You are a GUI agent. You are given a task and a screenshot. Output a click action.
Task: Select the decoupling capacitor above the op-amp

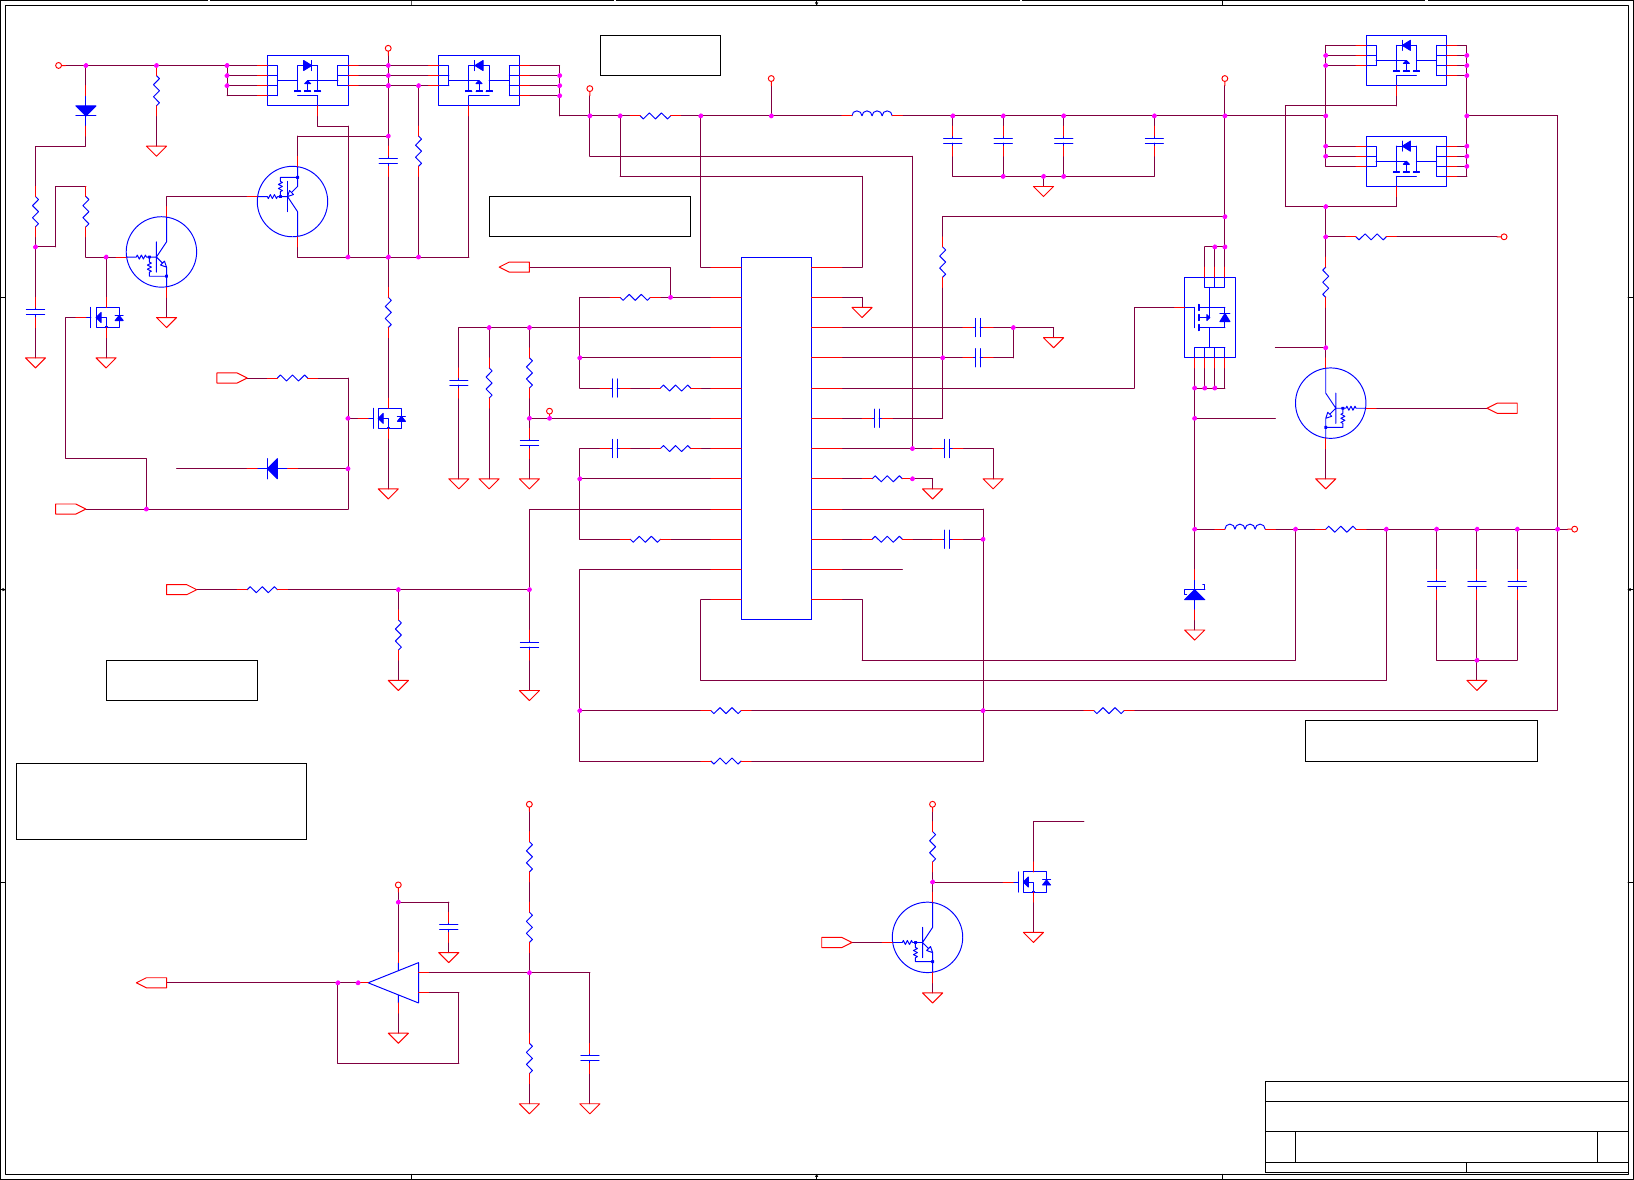449,926
